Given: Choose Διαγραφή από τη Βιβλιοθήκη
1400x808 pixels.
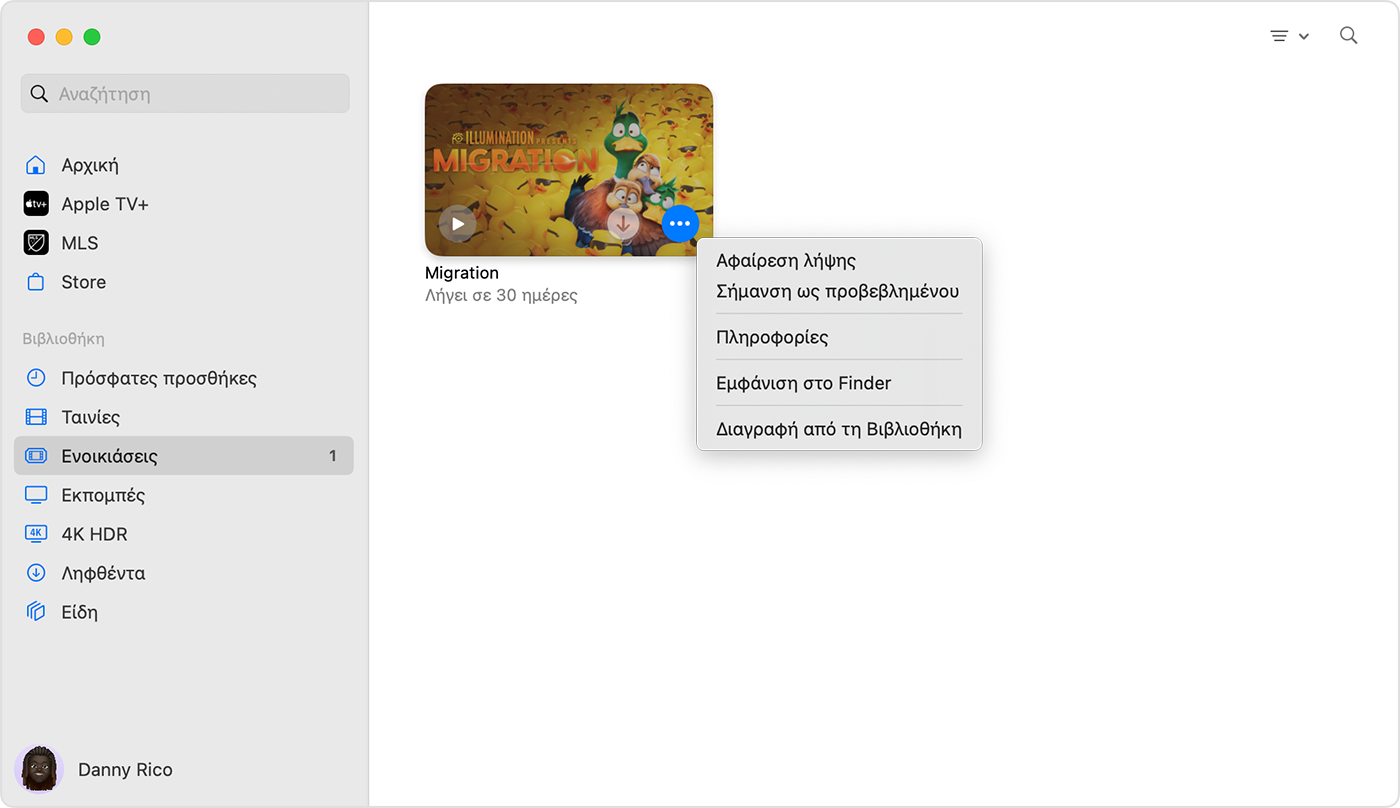Looking at the screenshot, I should point(838,429).
